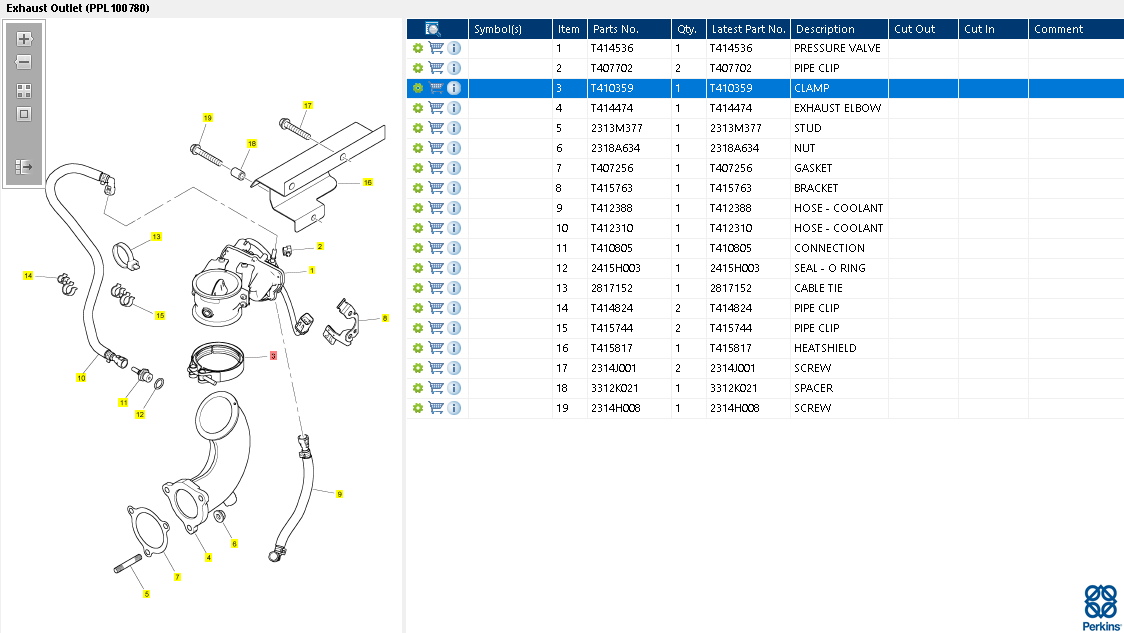Add PRESSURE VALVE T414536 to cart
This screenshot has height=633, width=1124.
436,48
